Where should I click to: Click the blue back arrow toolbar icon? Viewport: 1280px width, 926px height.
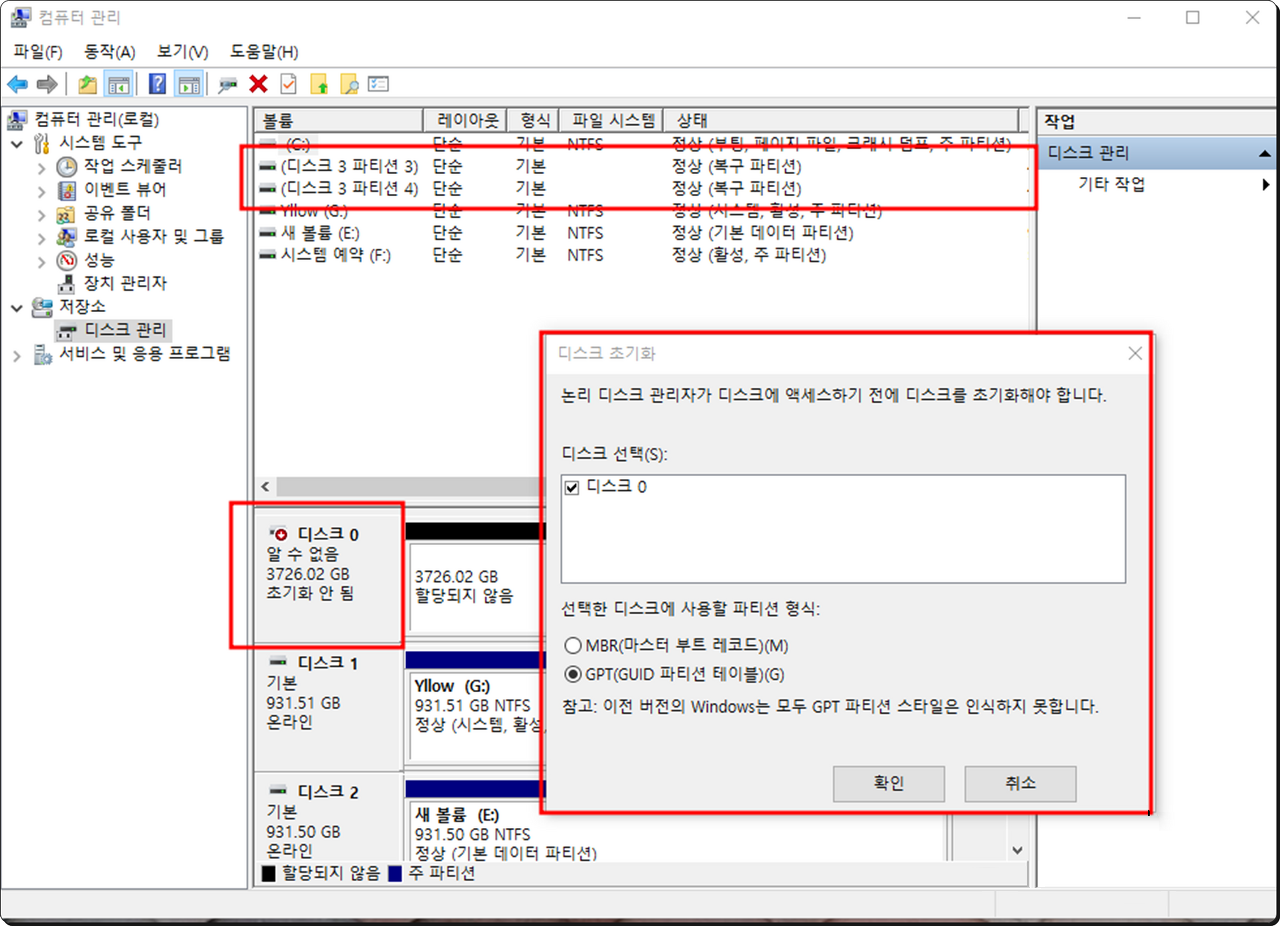point(17,84)
